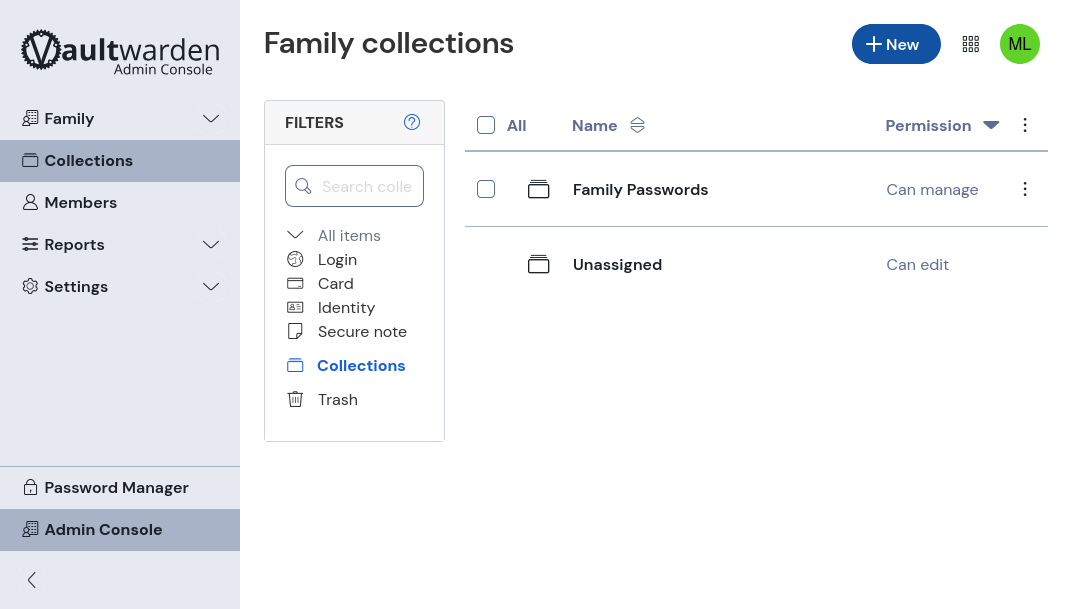Viewport: 1072px width, 609px height.
Task: Check the select All checkbox
Action: pyautogui.click(x=485, y=125)
